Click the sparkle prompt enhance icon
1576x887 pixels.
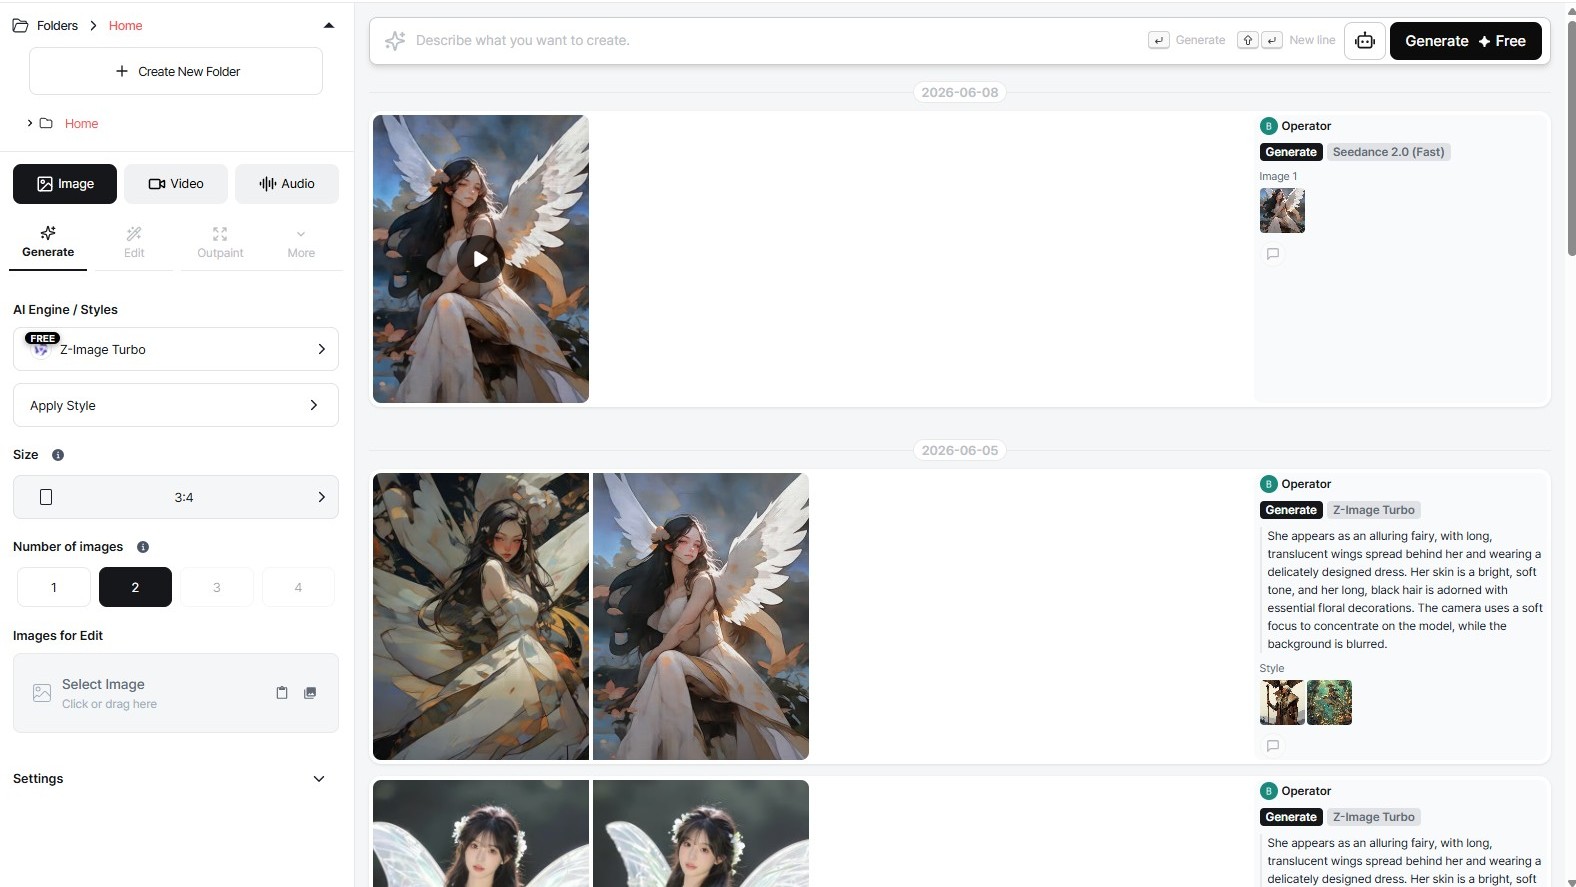coord(395,41)
